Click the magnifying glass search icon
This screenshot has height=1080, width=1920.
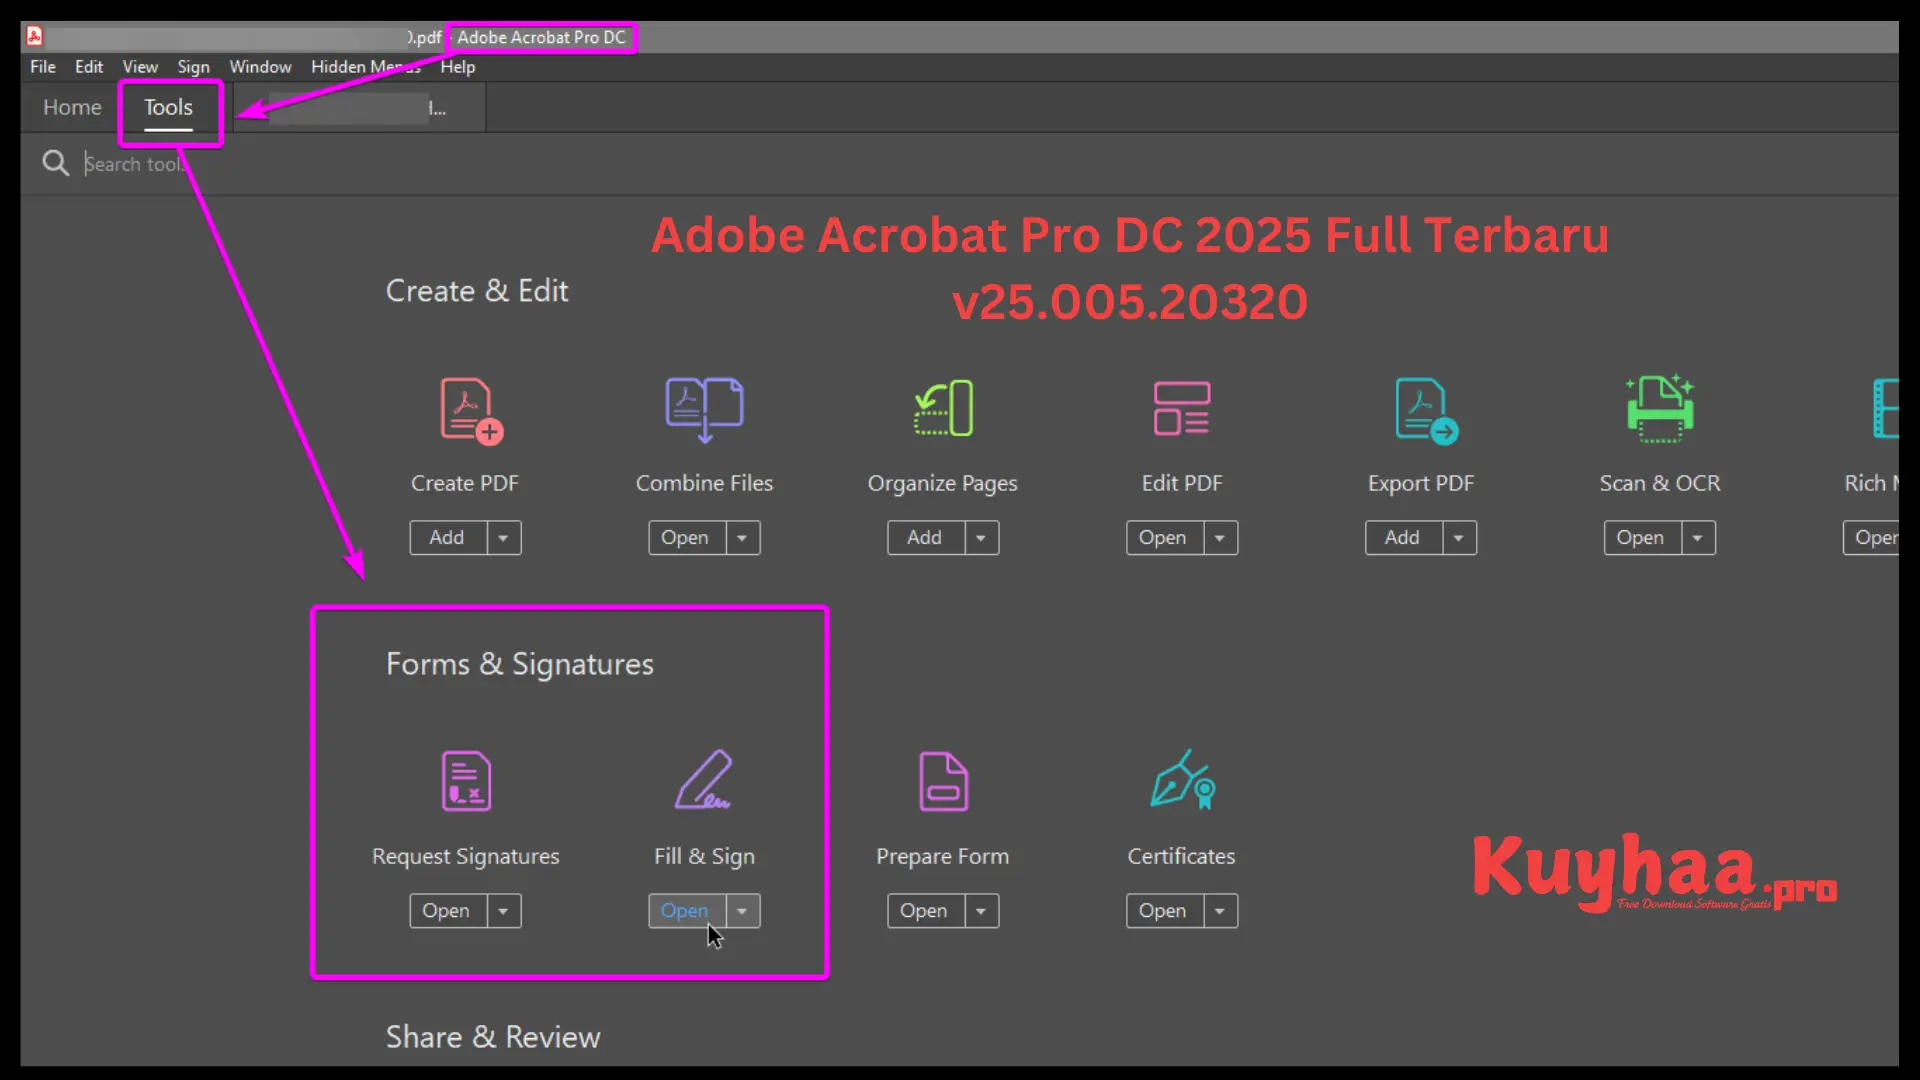pyautogui.click(x=55, y=163)
